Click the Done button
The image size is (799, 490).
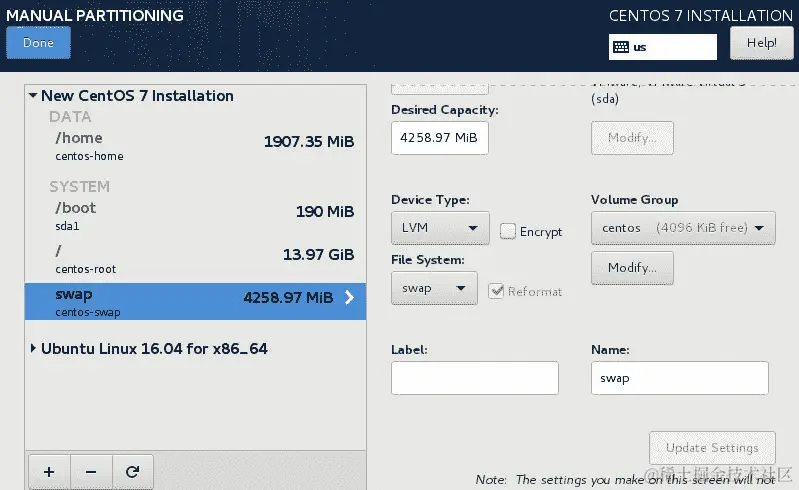[x=38, y=43]
